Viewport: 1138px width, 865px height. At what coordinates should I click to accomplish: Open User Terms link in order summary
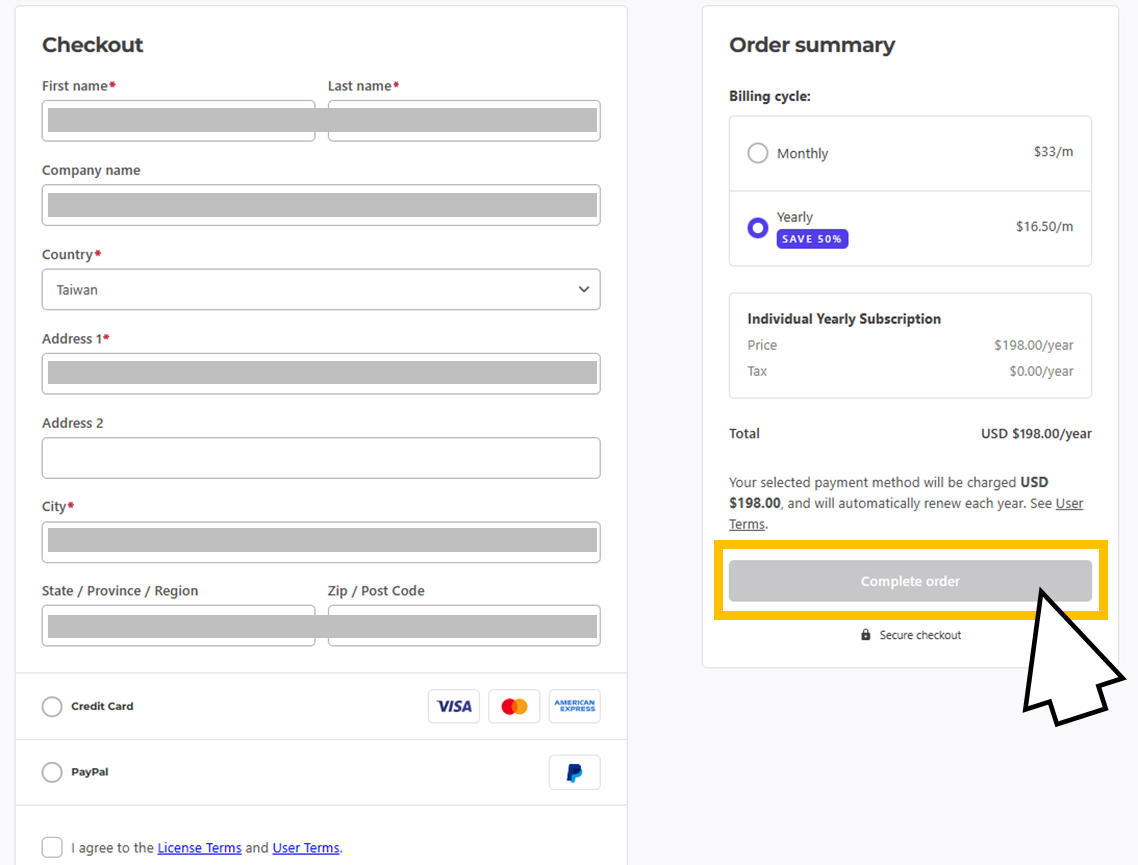[906, 514]
